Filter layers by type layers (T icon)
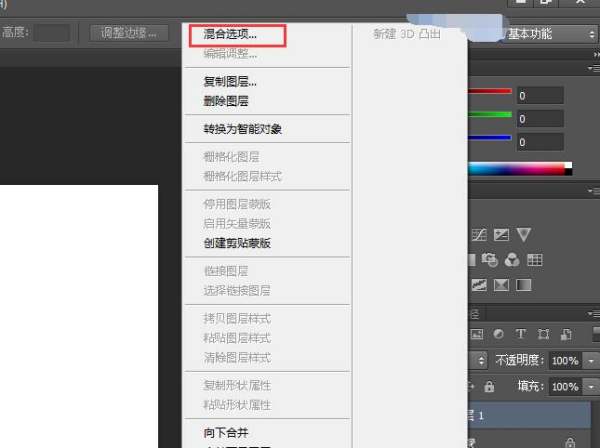Viewport: 600px width, 448px height. (520, 334)
